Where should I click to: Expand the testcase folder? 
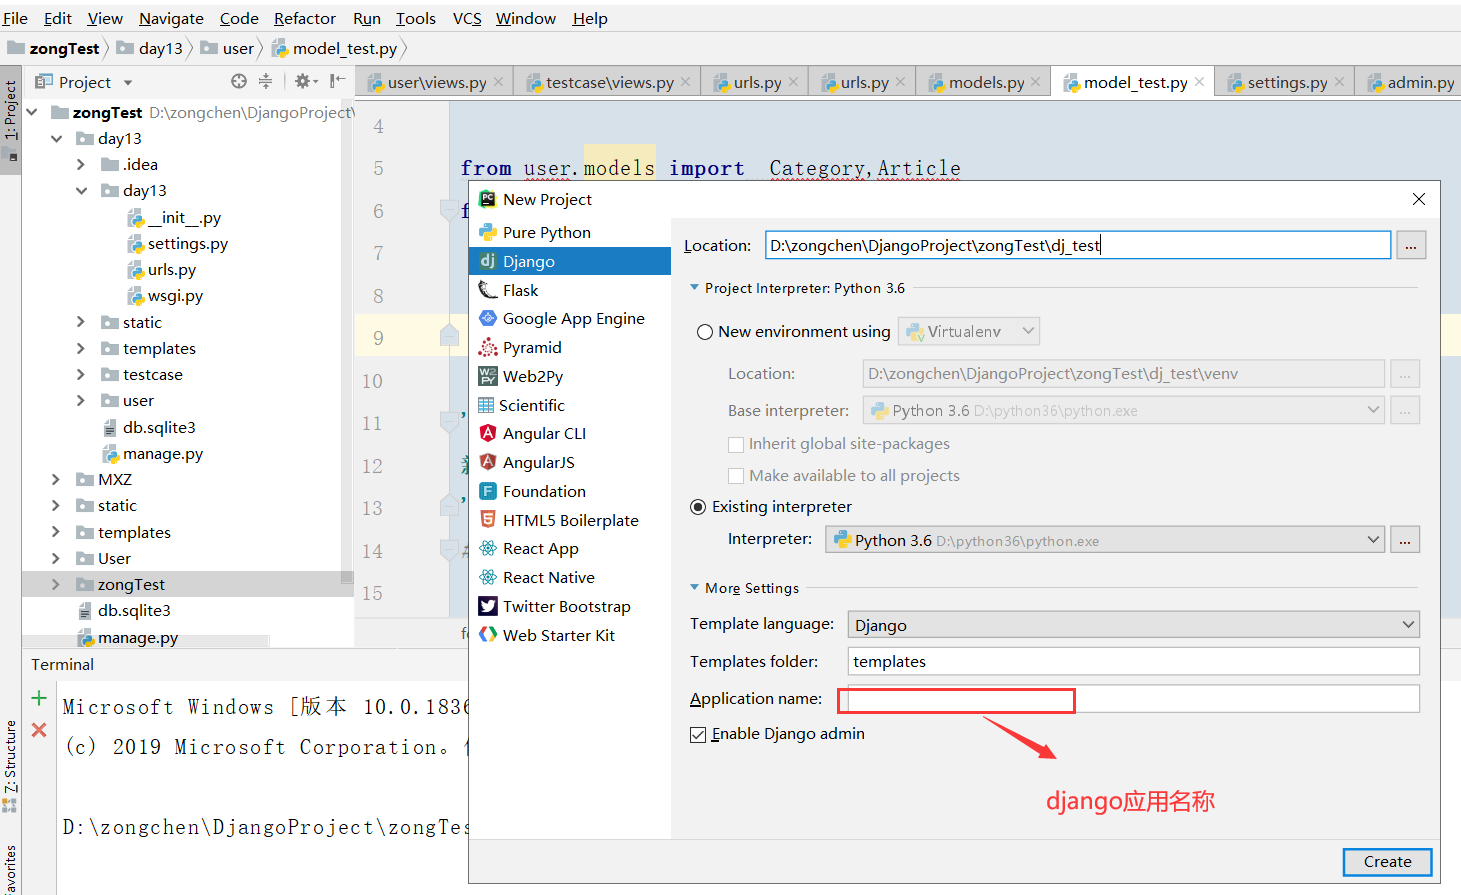point(81,374)
